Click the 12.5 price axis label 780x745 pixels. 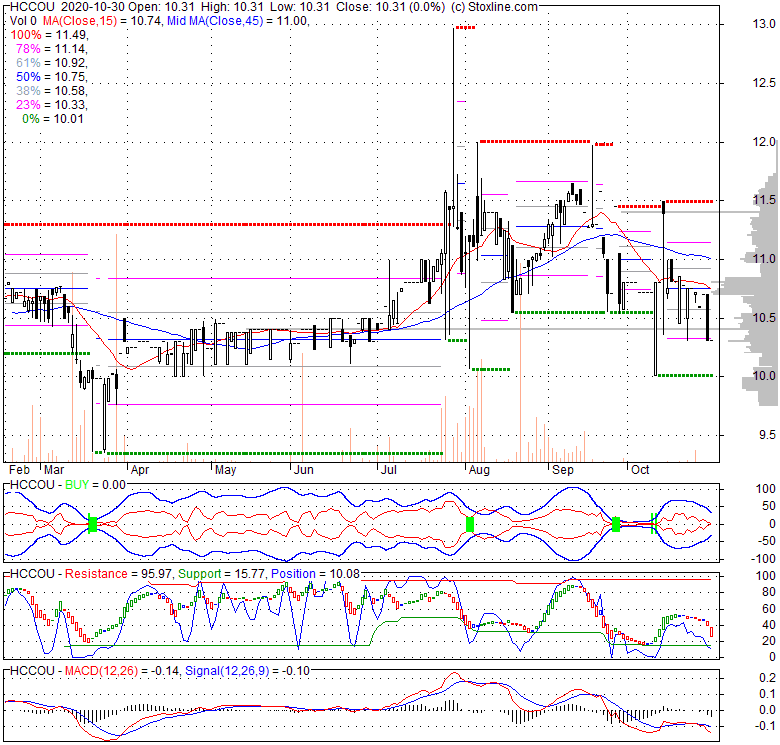click(764, 83)
